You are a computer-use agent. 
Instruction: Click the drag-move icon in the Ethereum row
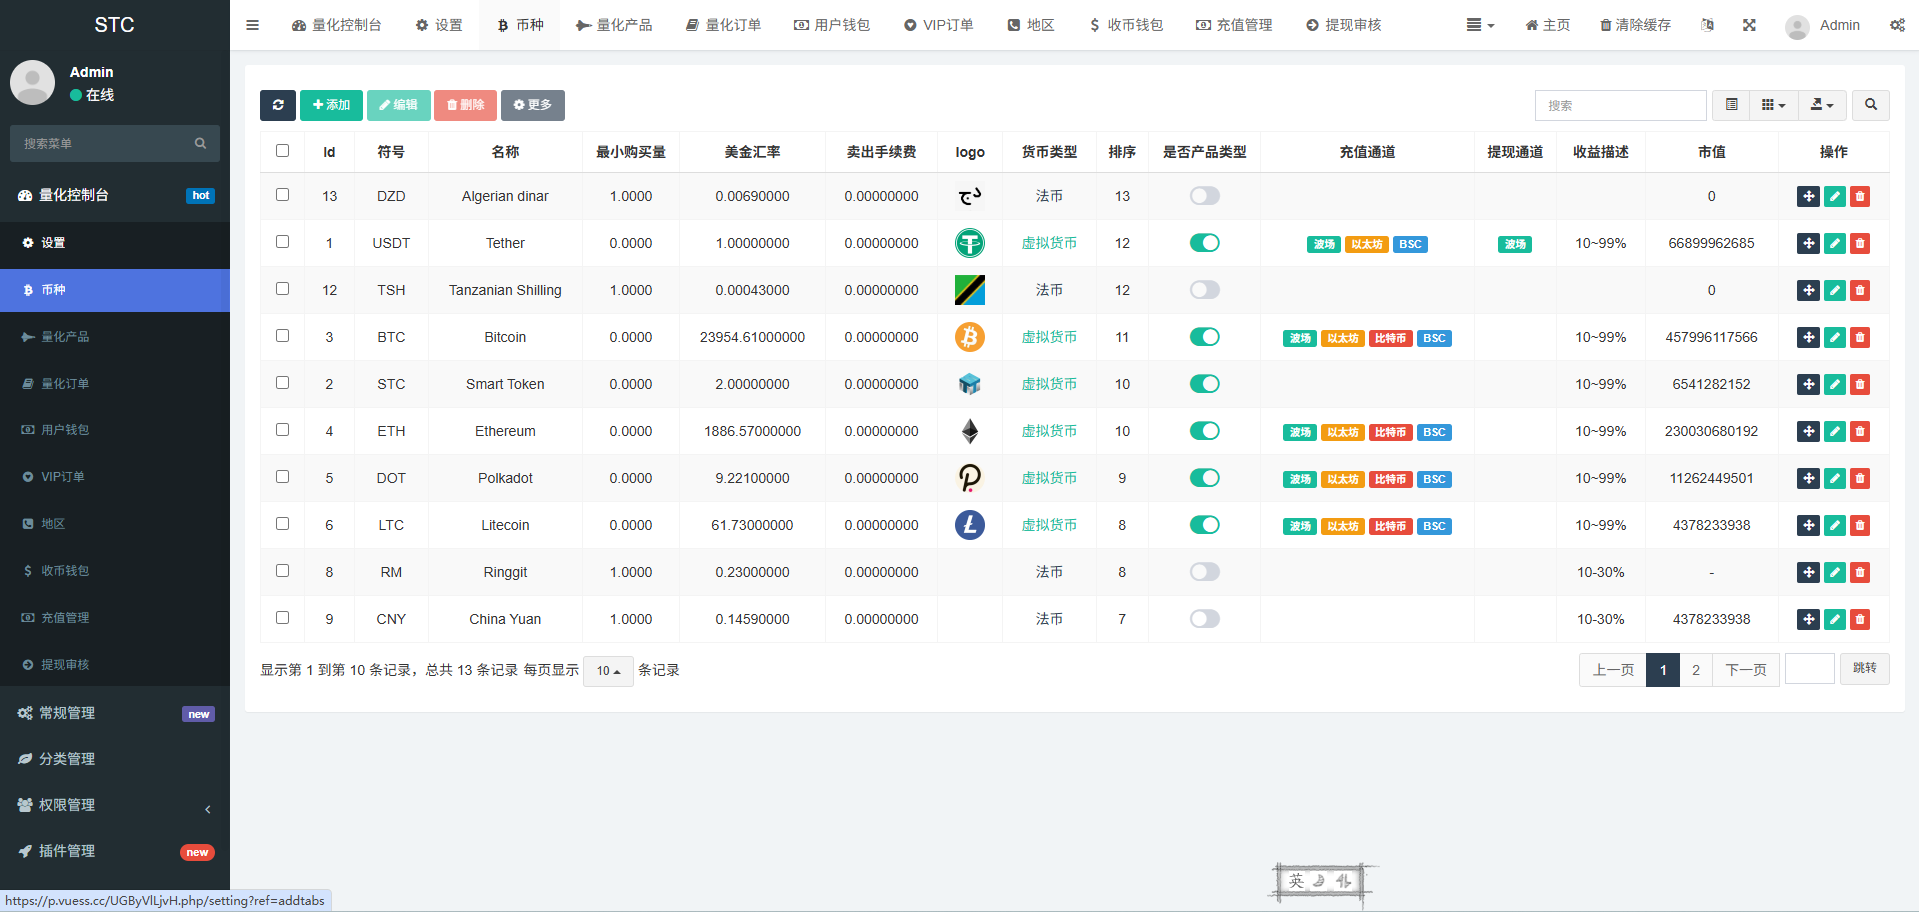(1808, 432)
